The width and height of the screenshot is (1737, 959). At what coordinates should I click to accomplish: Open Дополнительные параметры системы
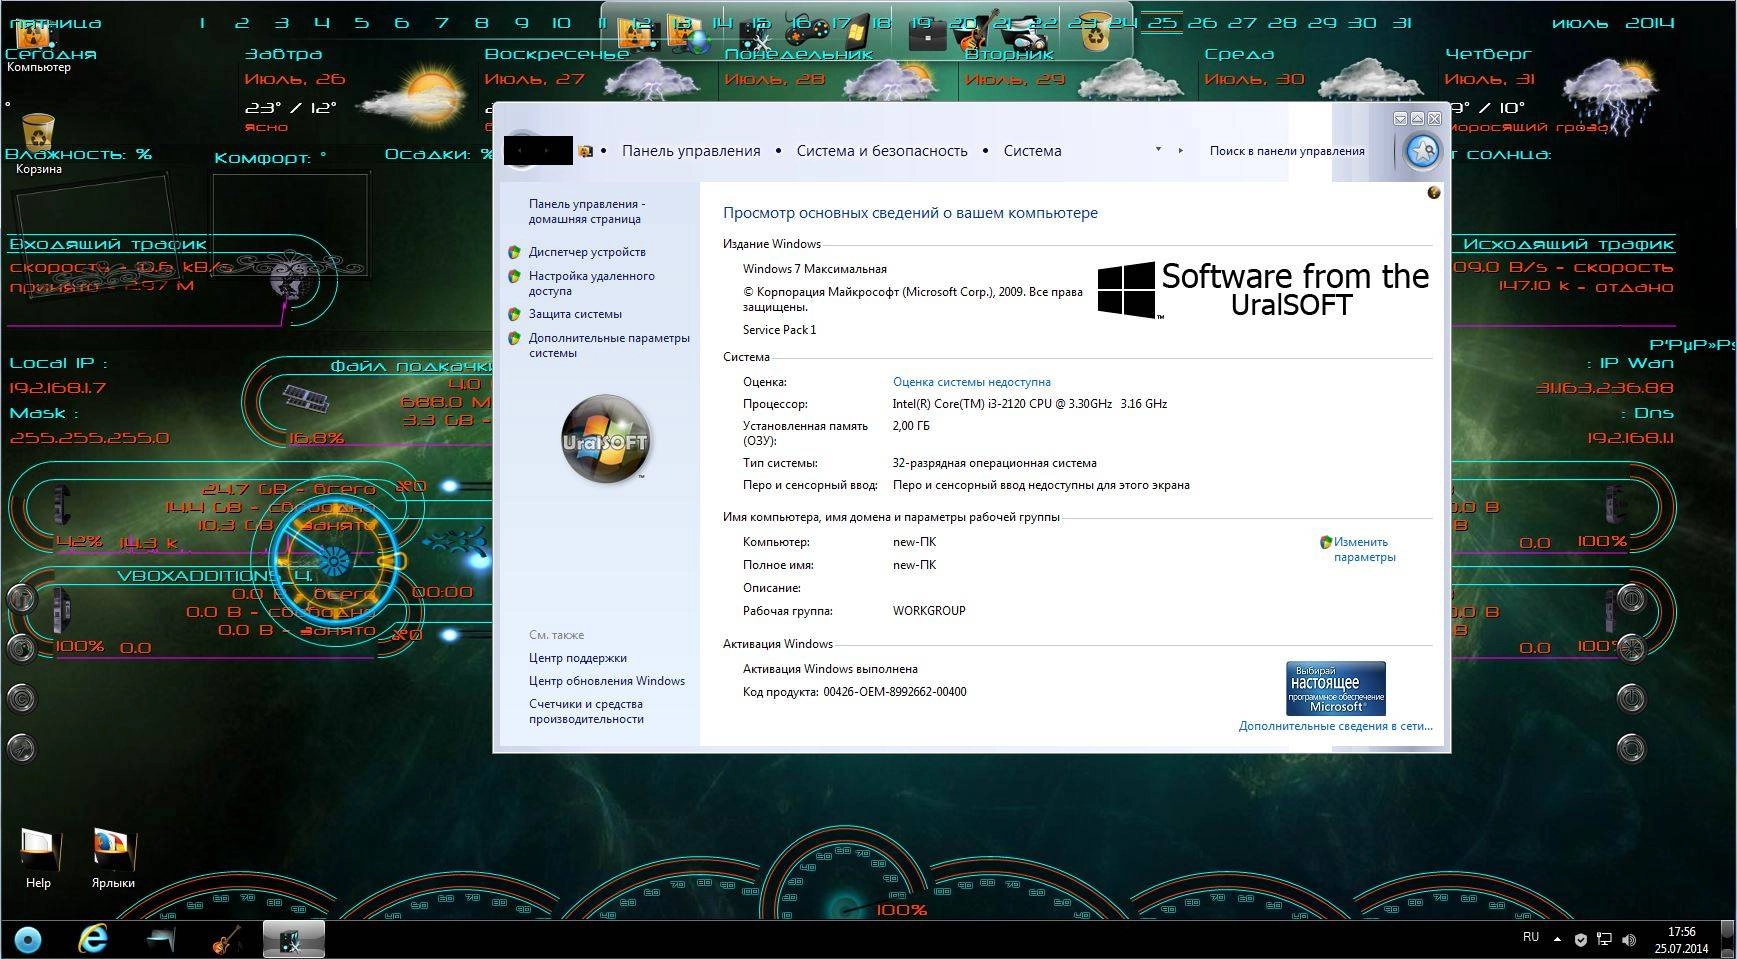tap(609, 345)
